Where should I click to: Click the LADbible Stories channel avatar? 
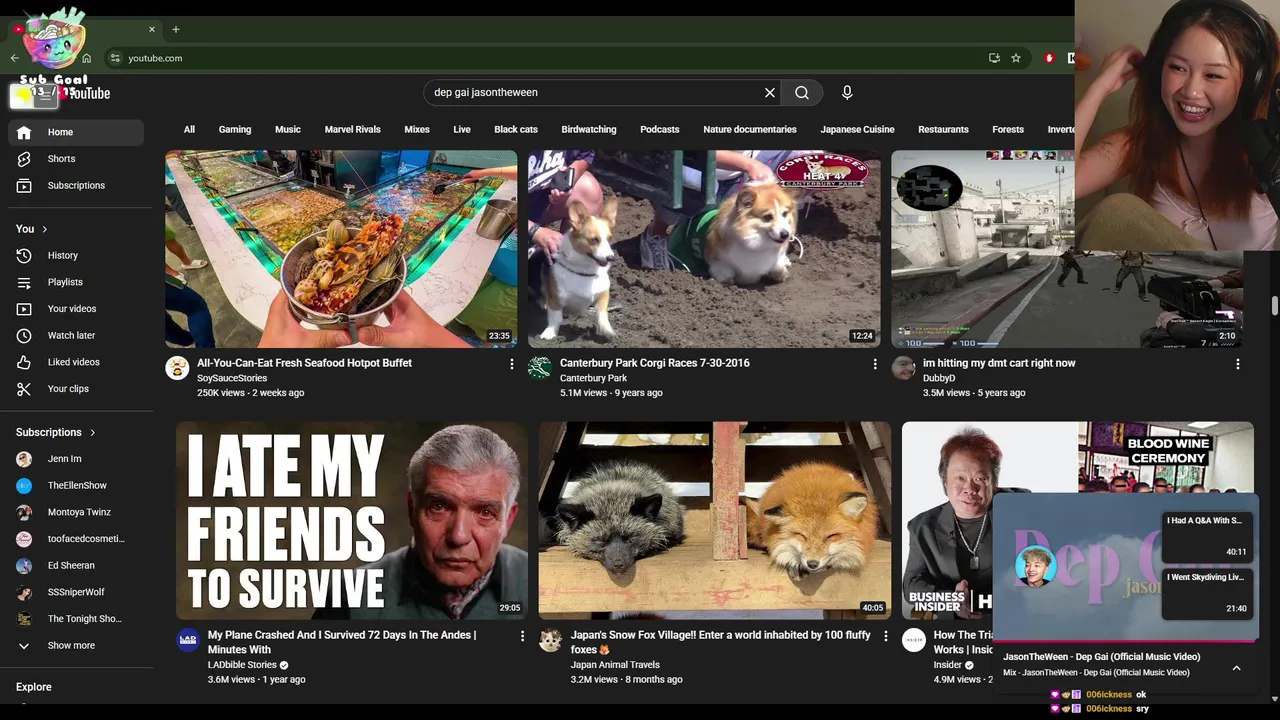(188, 640)
